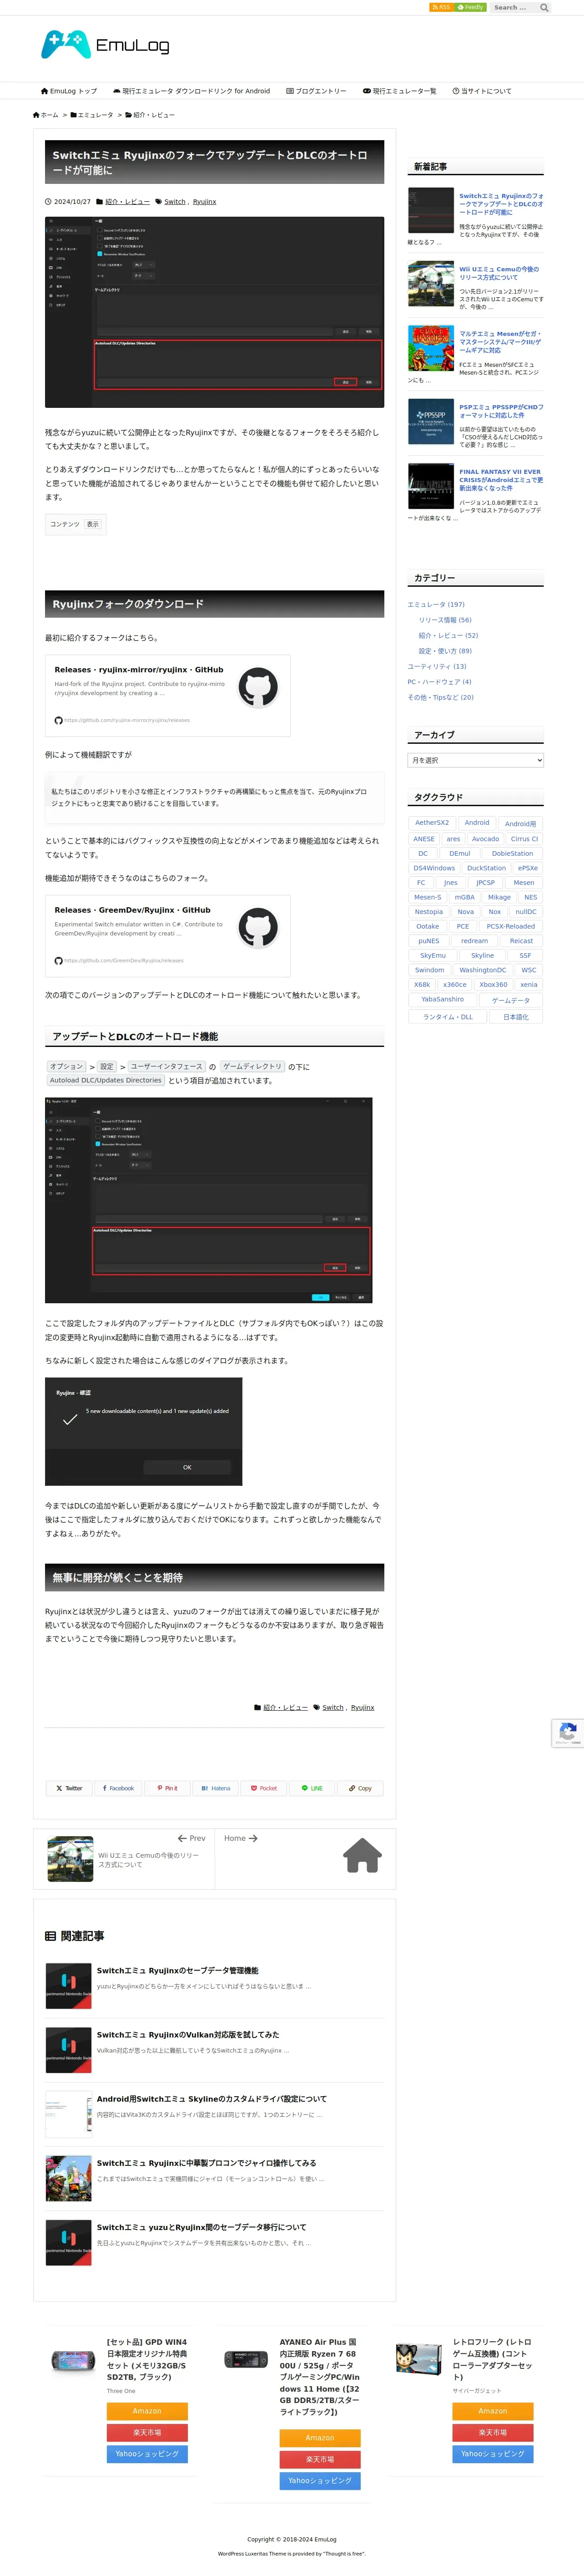
Task: Open the 月を選択 archive dropdown
Action: coord(476,760)
